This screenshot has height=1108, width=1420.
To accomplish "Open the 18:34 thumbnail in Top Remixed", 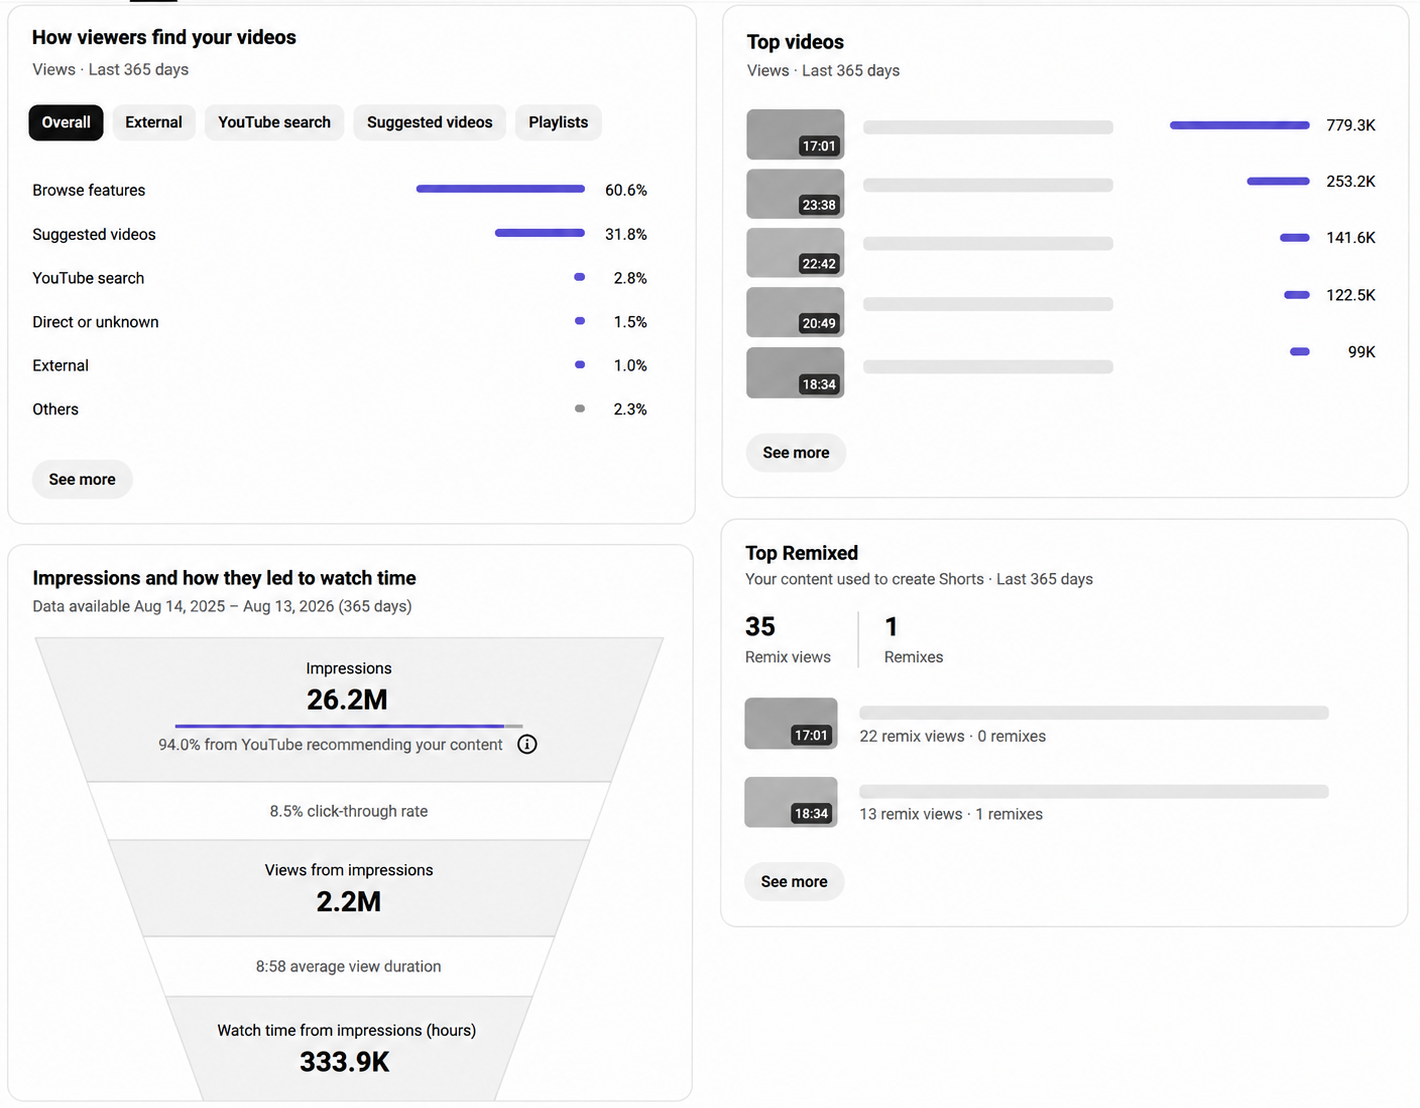I will [791, 802].
